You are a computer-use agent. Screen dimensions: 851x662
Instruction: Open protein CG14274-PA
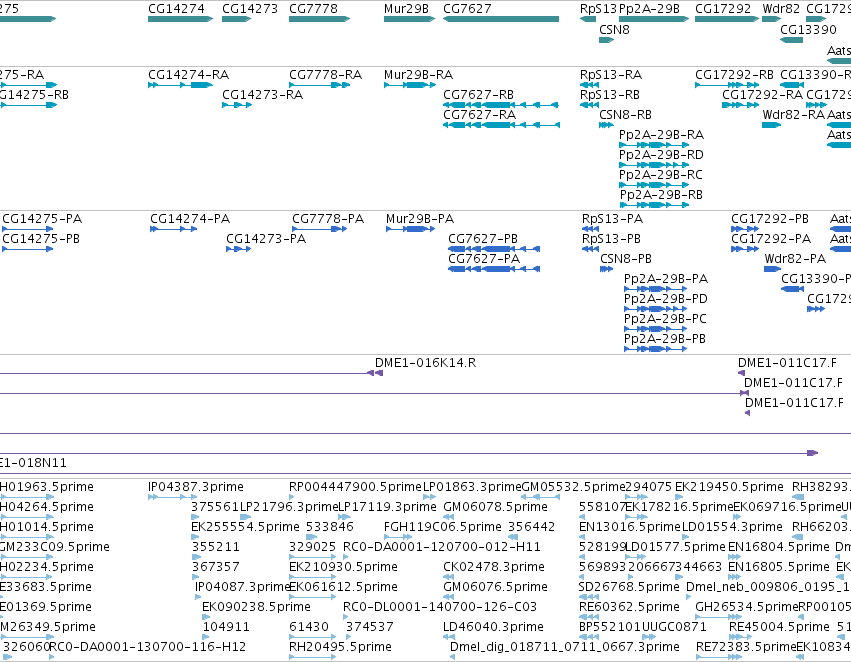190,219
